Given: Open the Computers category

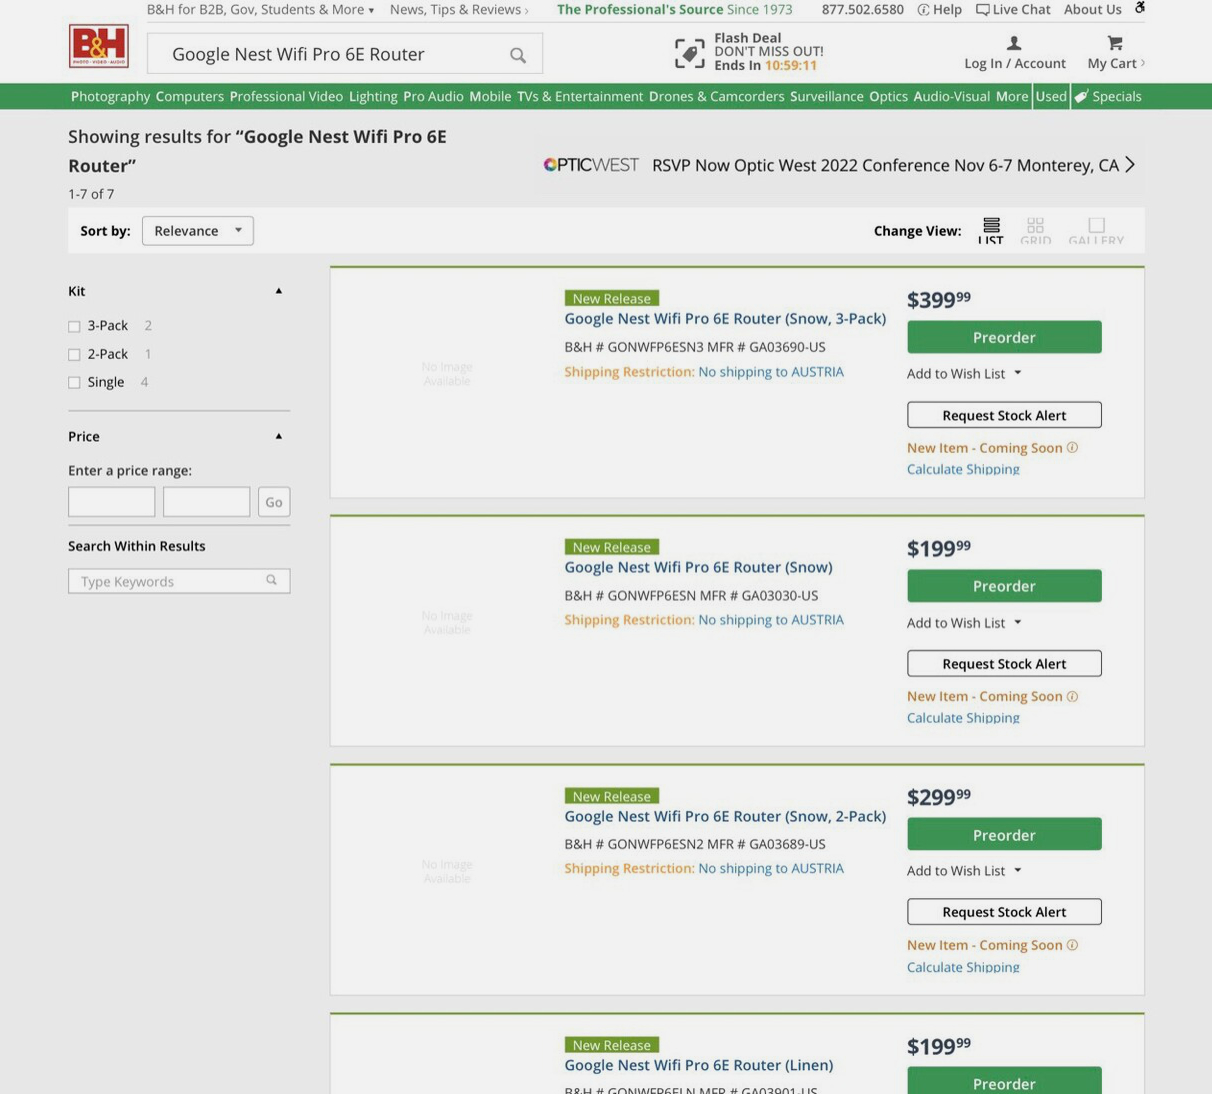Looking at the screenshot, I should coord(190,96).
